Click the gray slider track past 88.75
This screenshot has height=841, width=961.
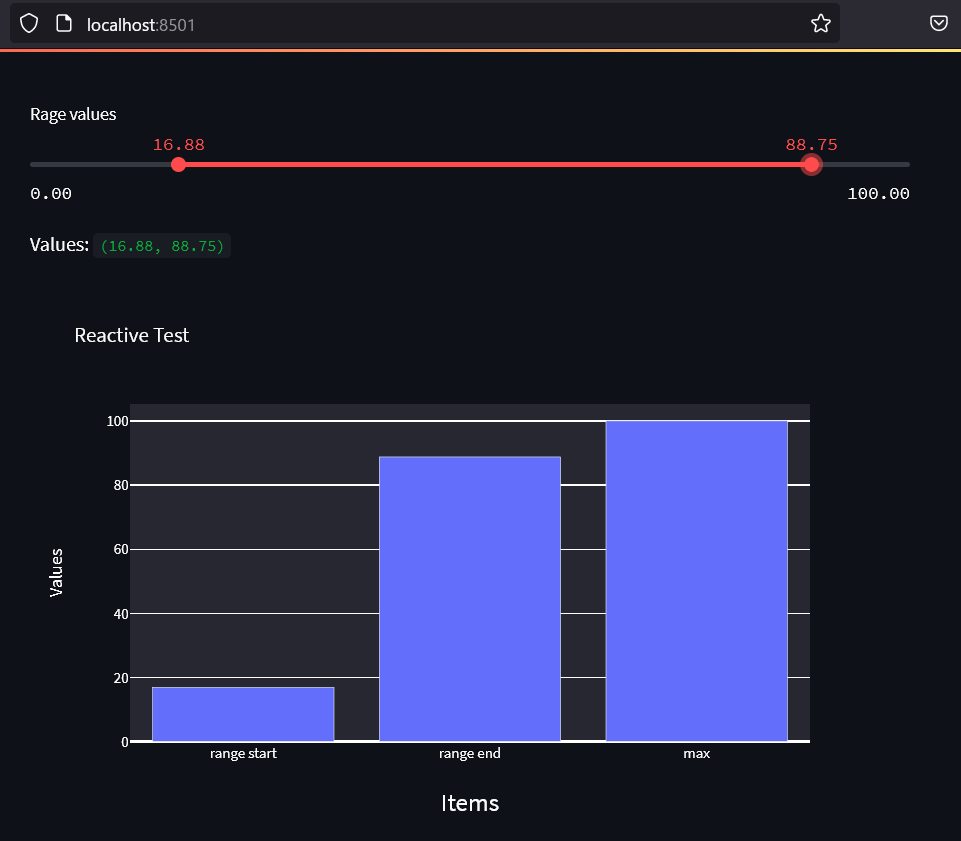tap(865, 164)
